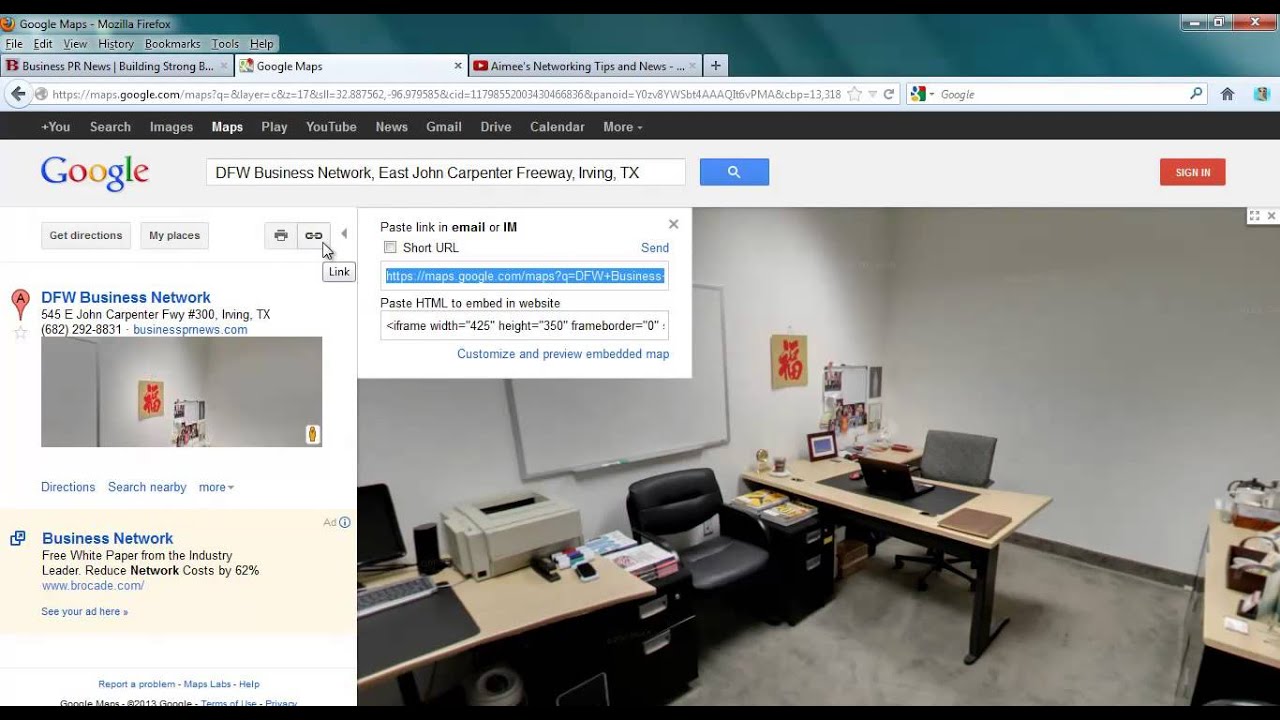Star the DFW Business Network result
This screenshot has width=1280, height=720.
coord(19,332)
